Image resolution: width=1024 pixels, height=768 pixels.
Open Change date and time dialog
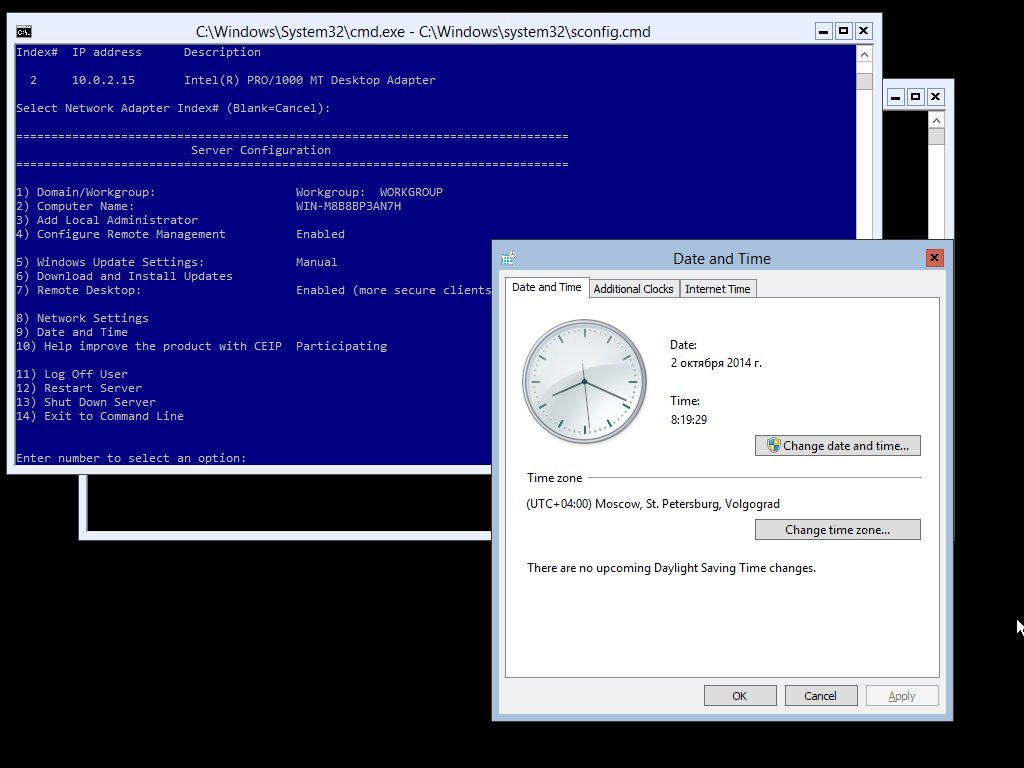click(x=838, y=445)
